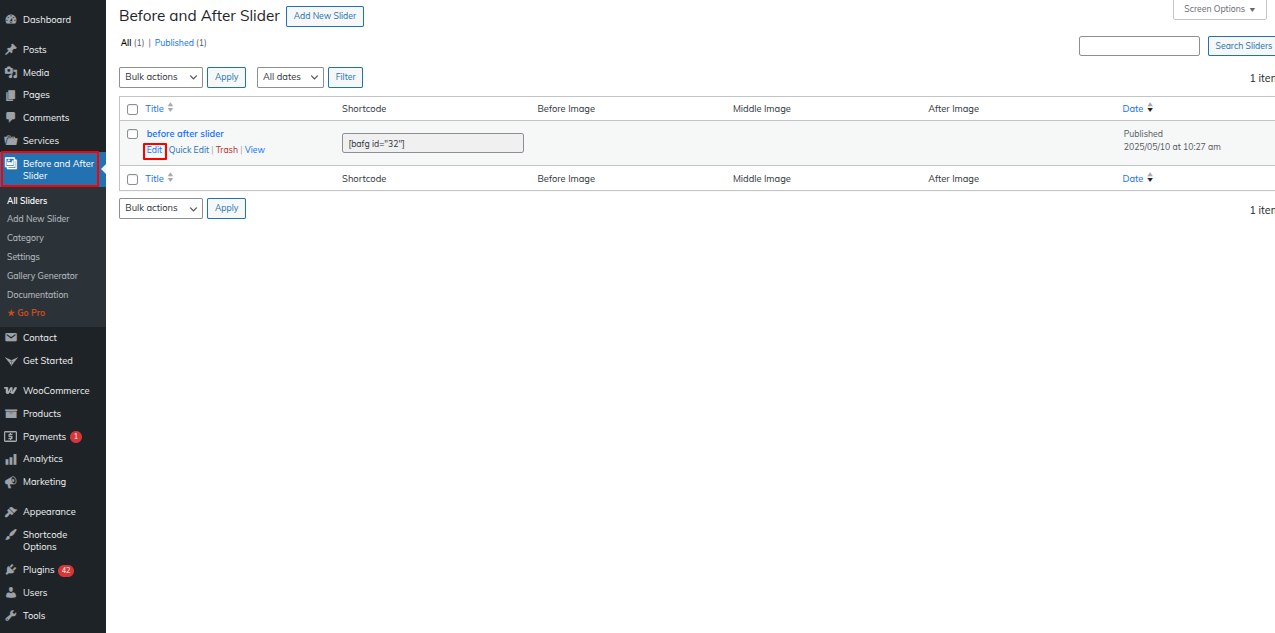Check the select-all box in table header
Screen dimensions: 1275x633
tap(132, 109)
